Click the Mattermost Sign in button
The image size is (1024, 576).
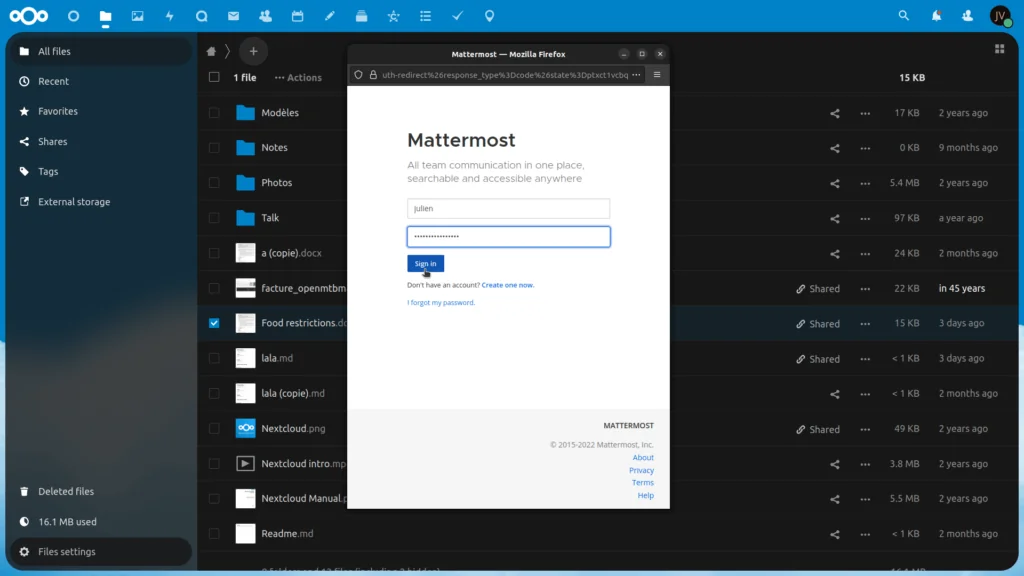click(425, 263)
